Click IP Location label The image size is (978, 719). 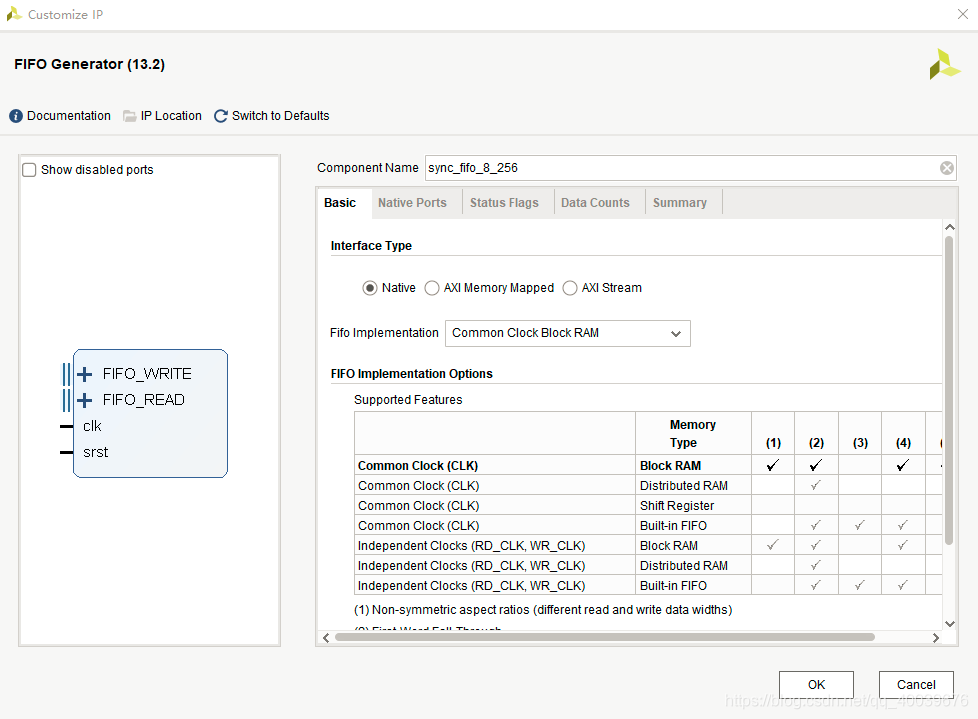point(171,116)
